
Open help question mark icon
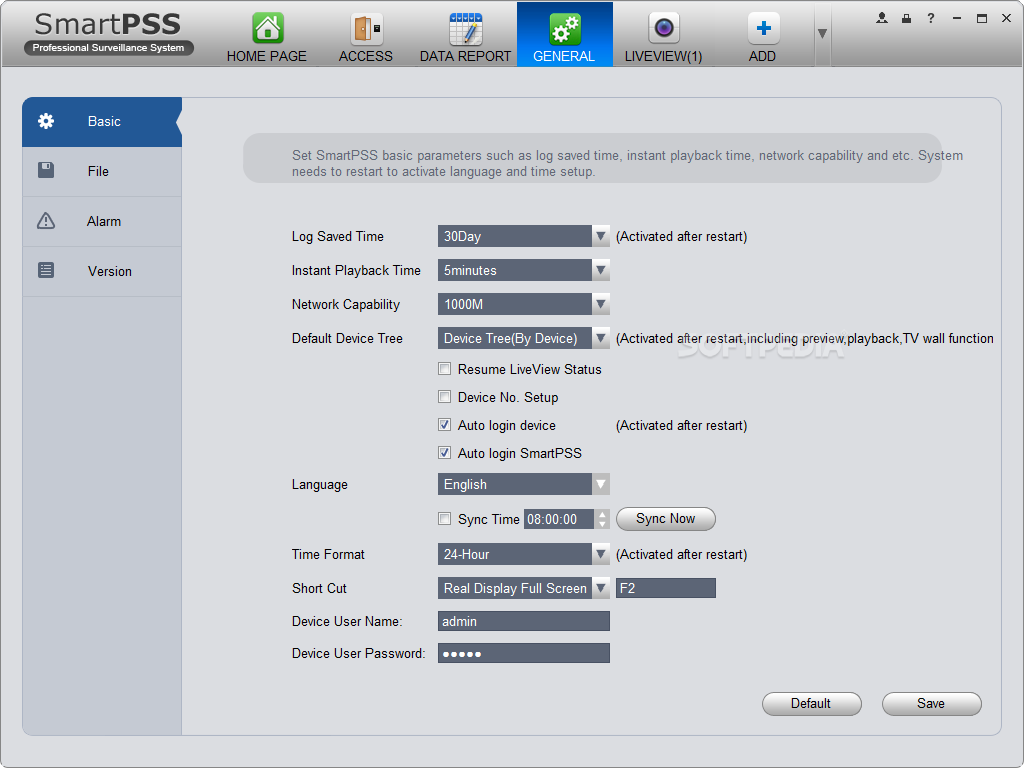pos(931,18)
